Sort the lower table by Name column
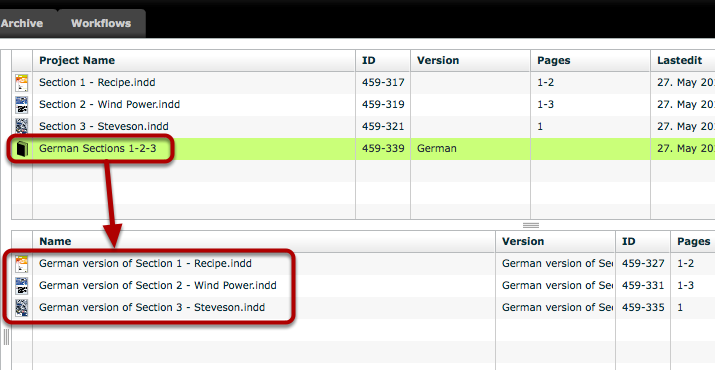 pos(264,242)
